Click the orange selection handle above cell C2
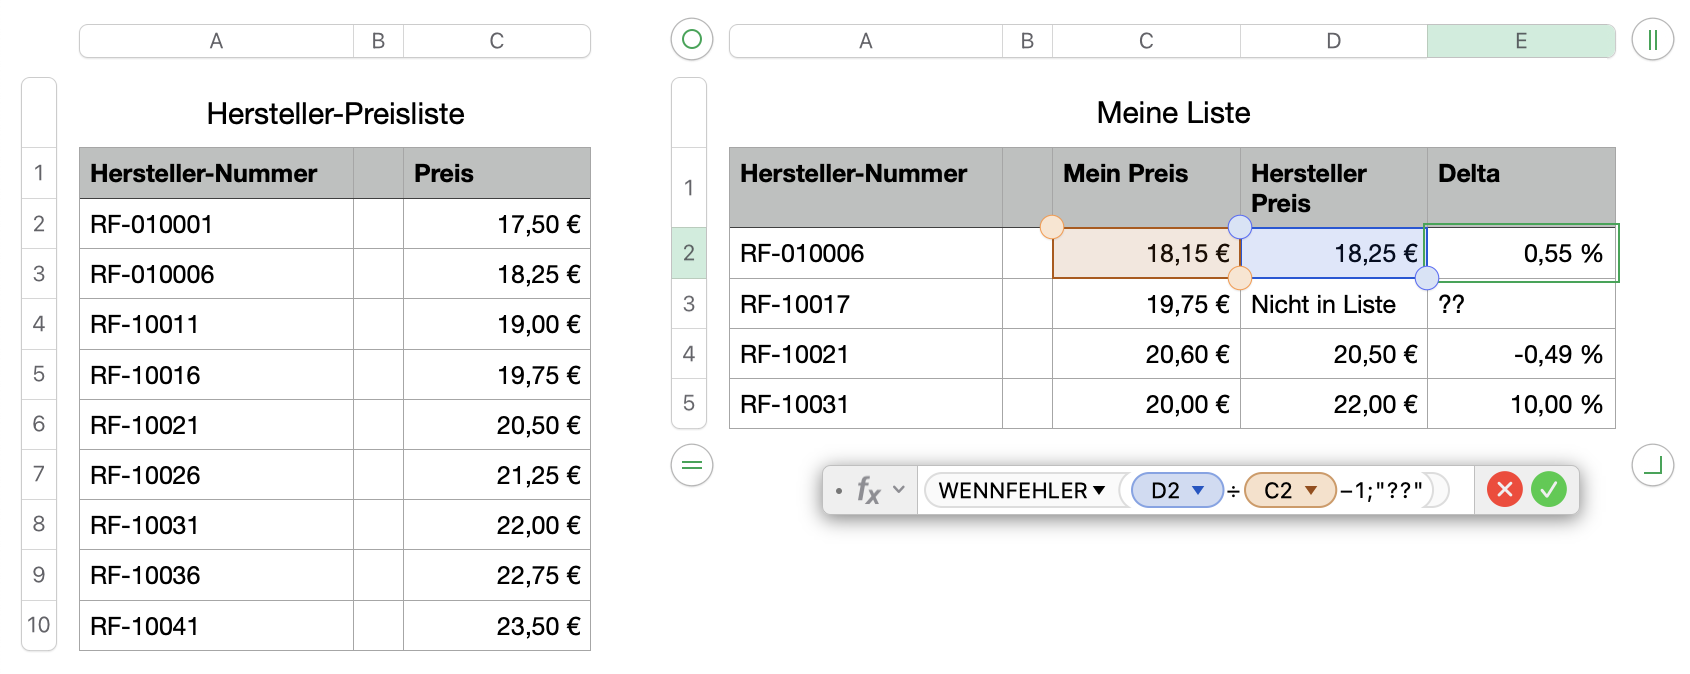Screen dimensions: 1690x674 pos(1052,227)
